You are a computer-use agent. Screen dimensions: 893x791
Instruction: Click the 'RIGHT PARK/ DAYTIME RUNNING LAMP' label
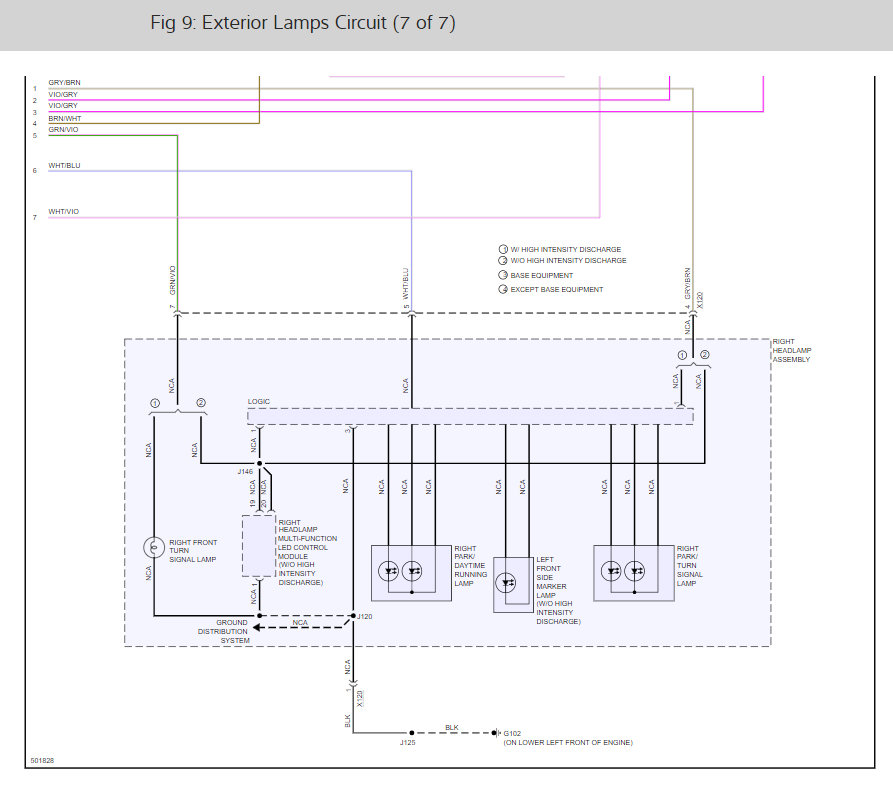click(x=470, y=565)
